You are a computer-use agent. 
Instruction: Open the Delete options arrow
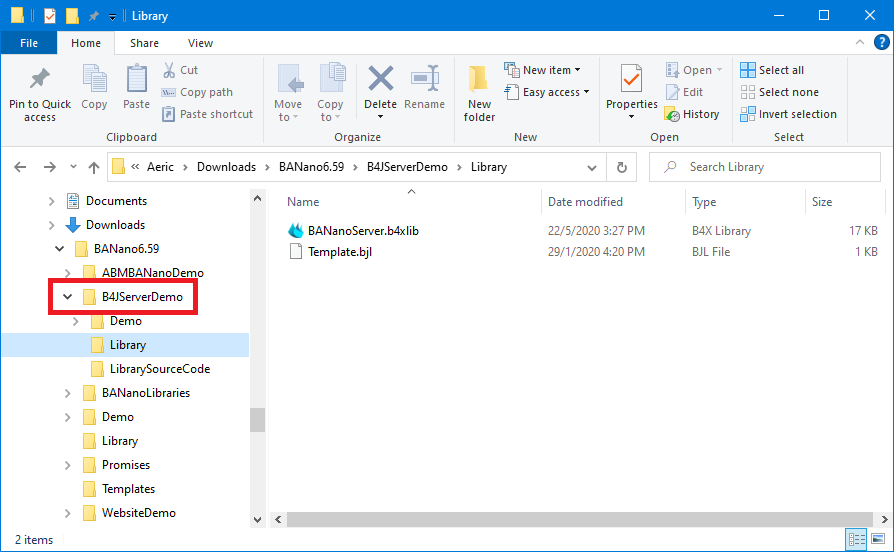[x=380, y=117]
